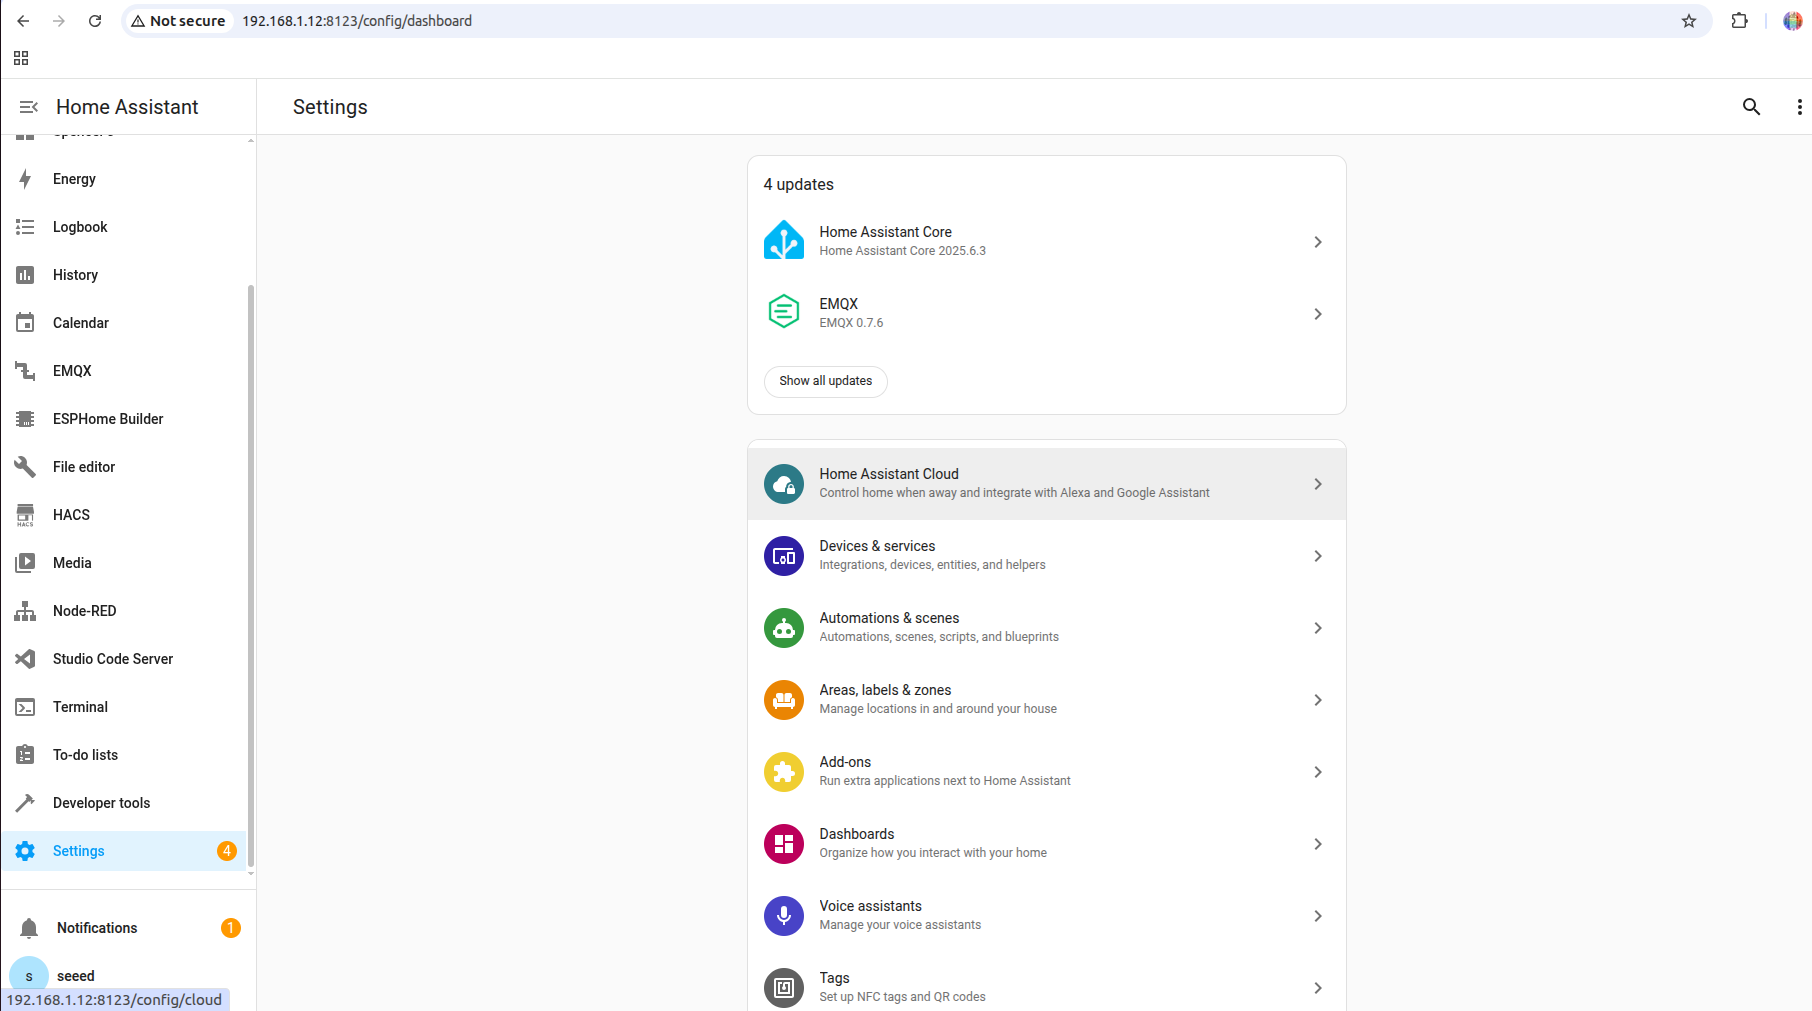Click the To-do lists clipboard icon
1812x1011 pixels.
tap(25, 755)
